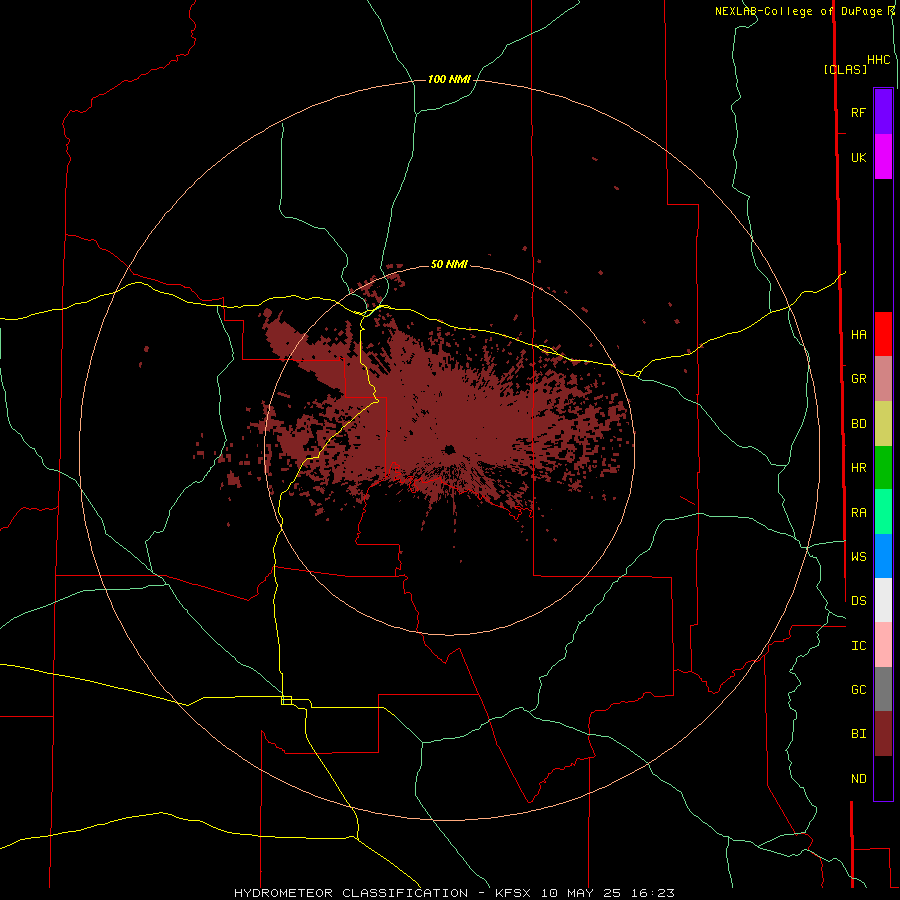Click the KFSX station identifier
The height and width of the screenshot is (900, 900).
515,893
